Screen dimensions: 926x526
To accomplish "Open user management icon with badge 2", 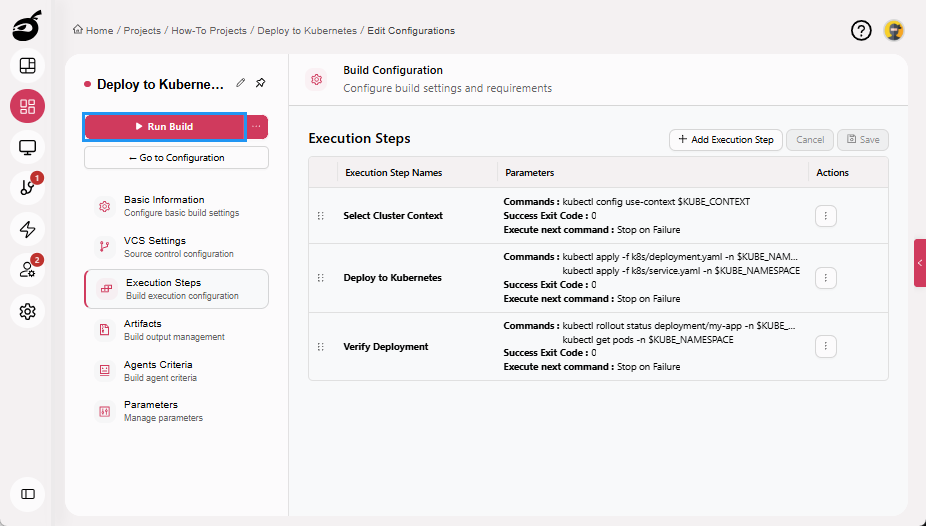I will click(x=27, y=270).
